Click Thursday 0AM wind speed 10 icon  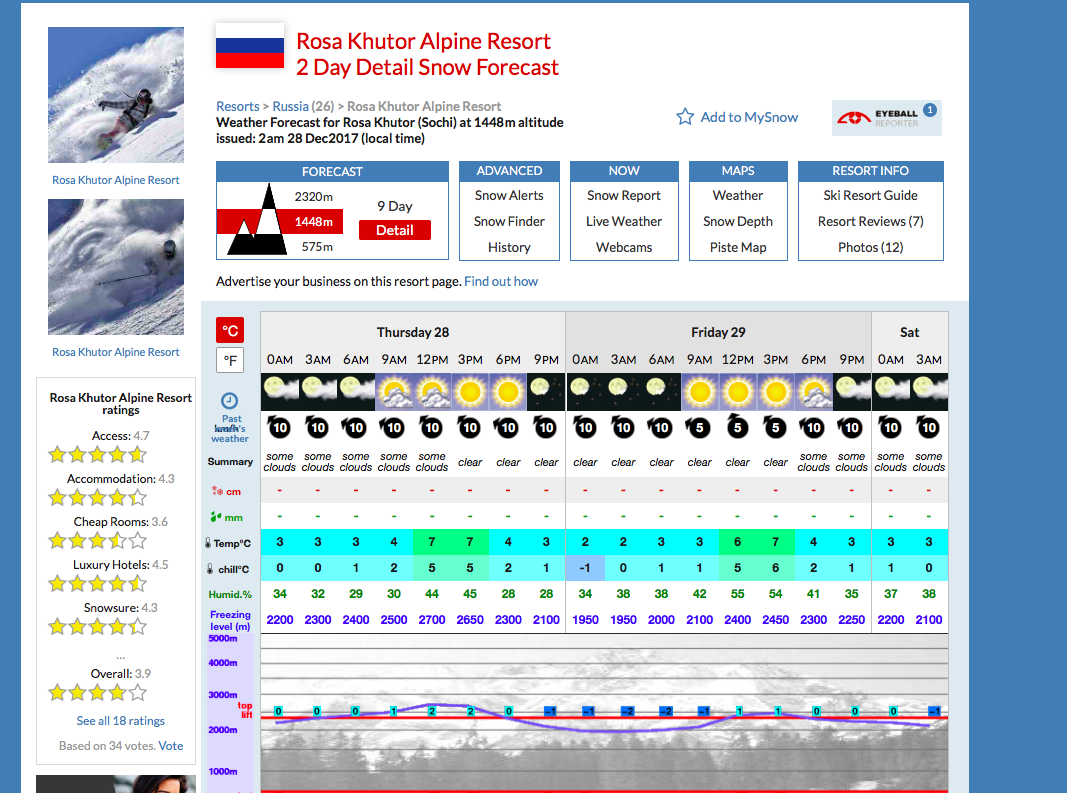coord(279,427)
